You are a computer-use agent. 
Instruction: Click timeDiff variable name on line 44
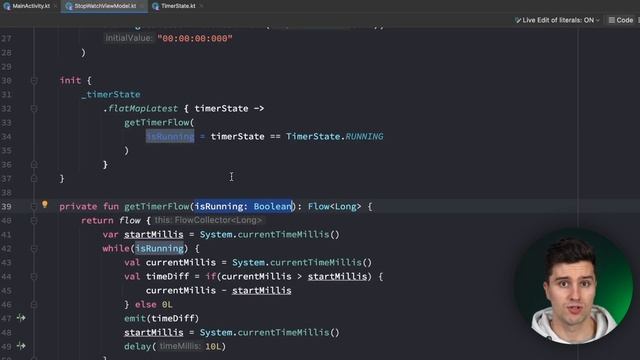coord(167,276)
